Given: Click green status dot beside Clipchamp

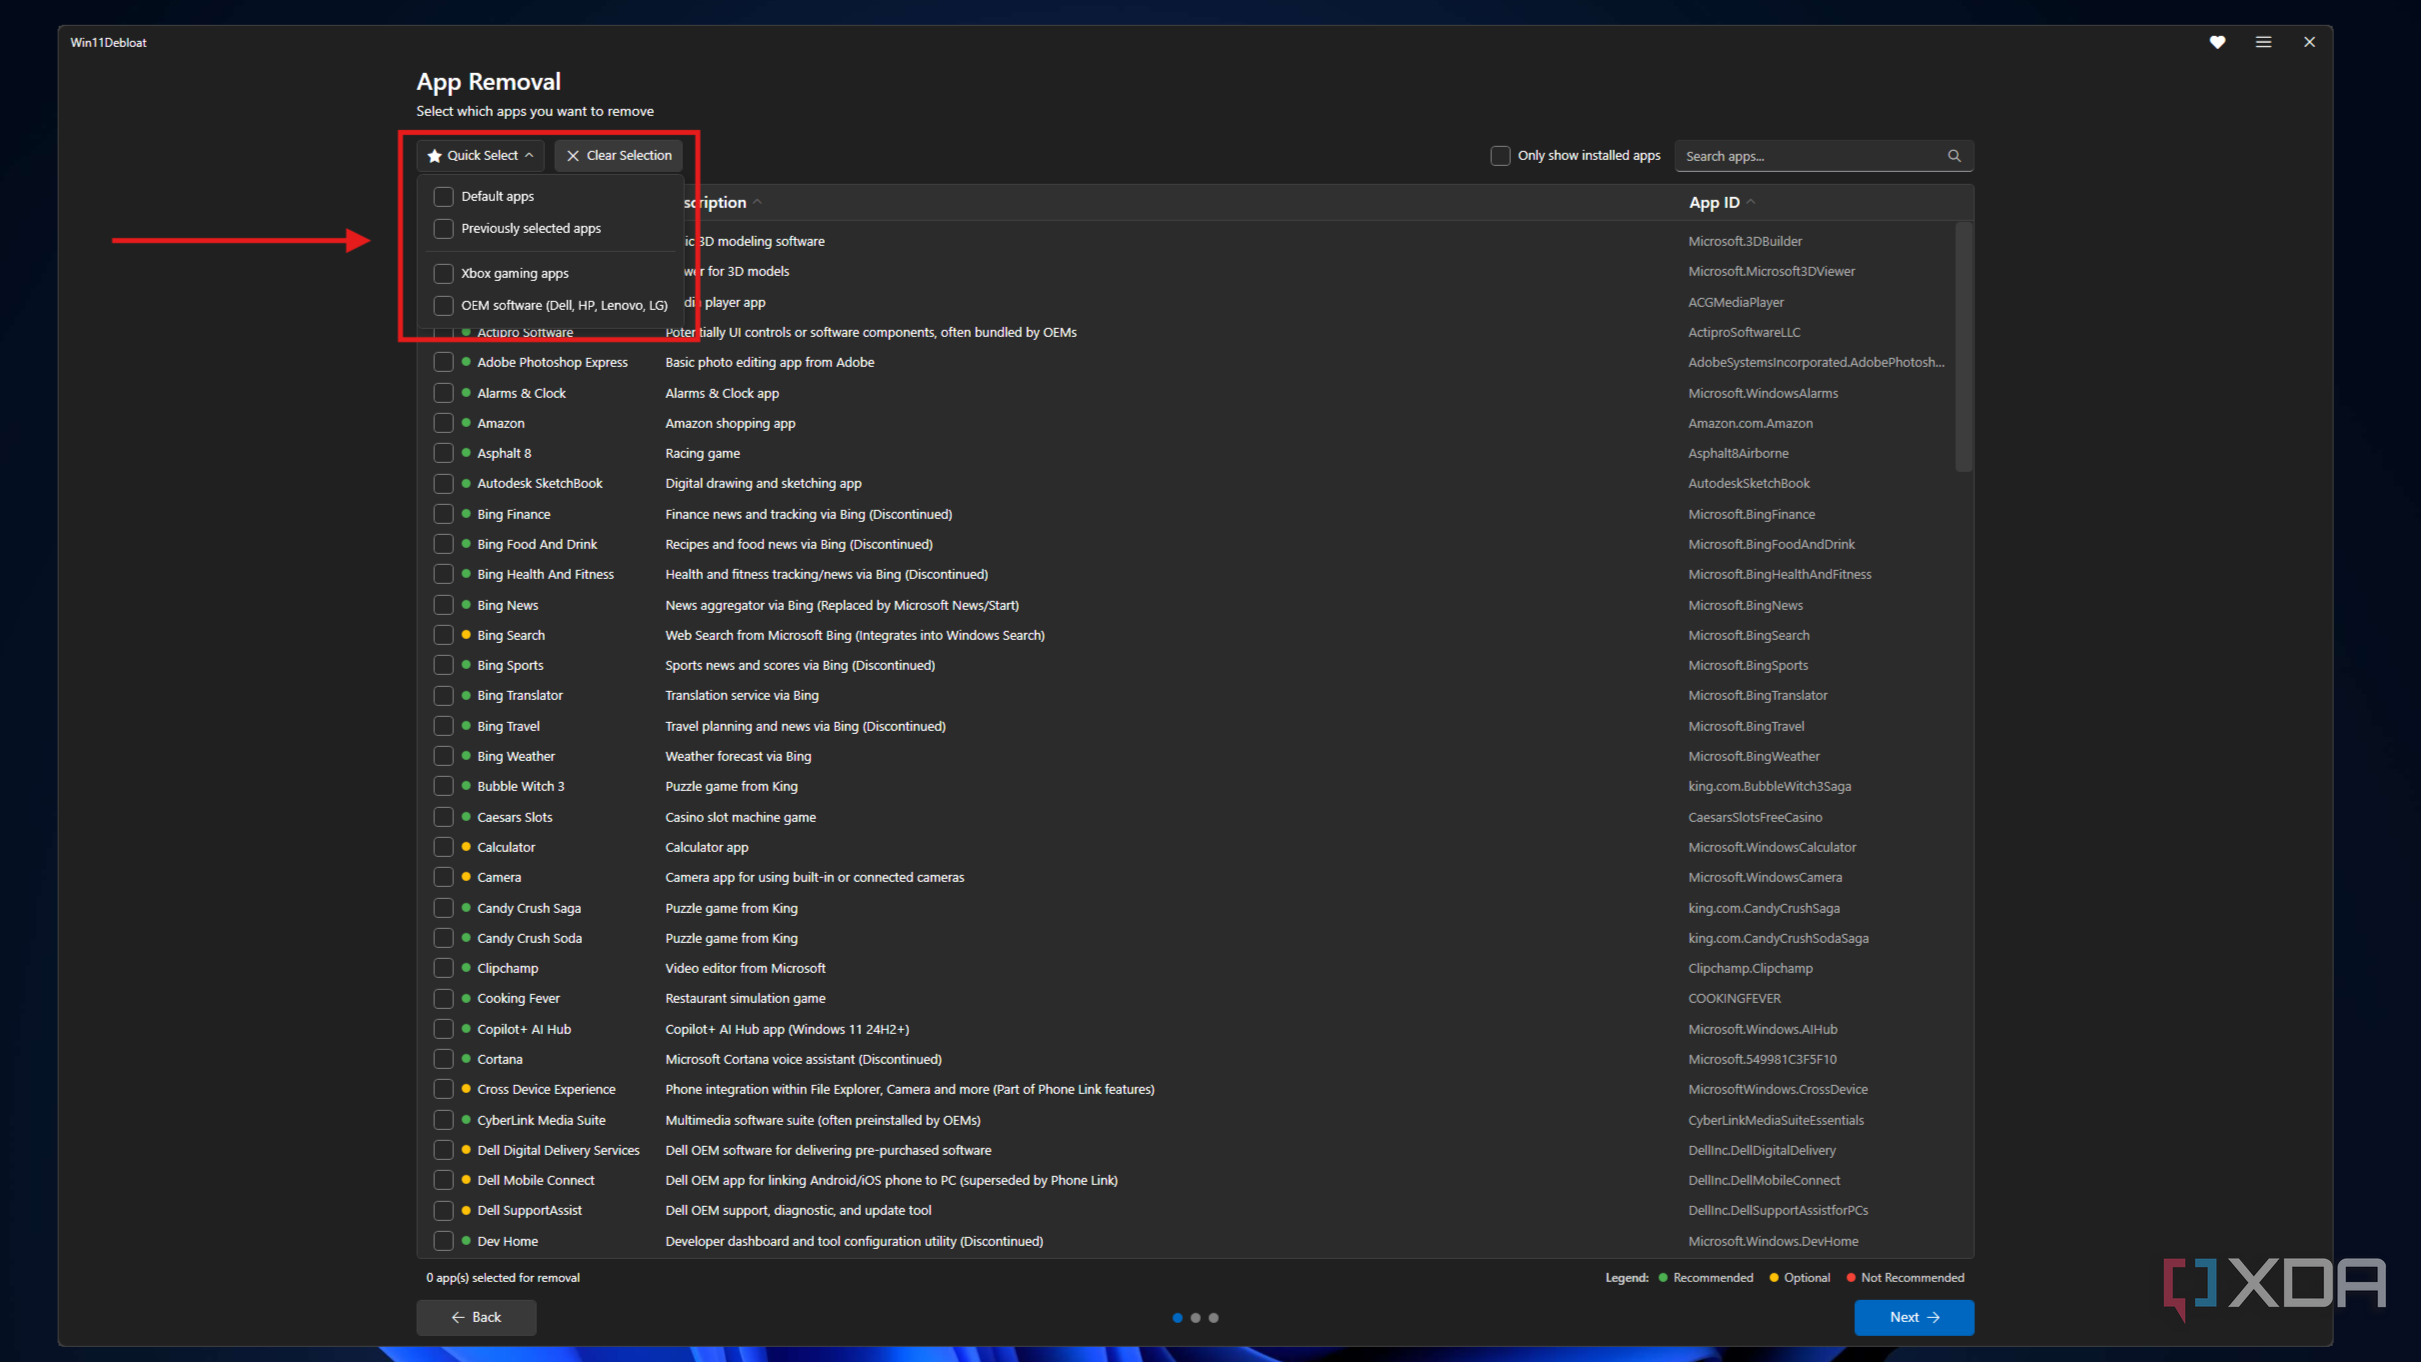Looking at the screenshot, I should tap(466, 968).
